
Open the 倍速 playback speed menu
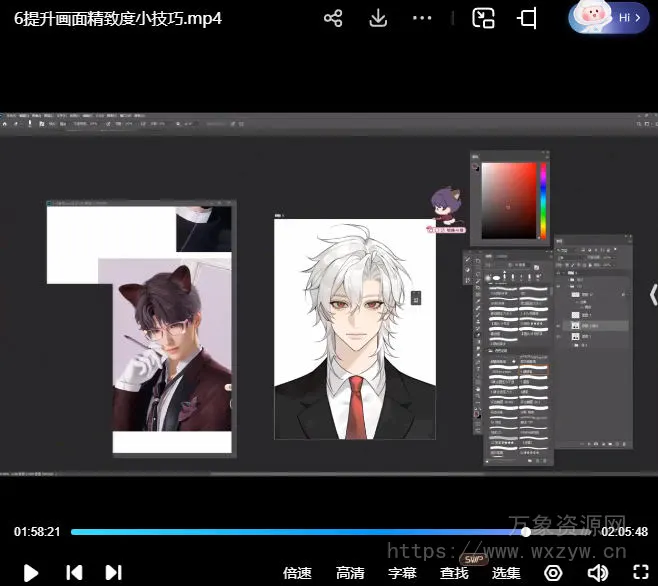point(297,573)
